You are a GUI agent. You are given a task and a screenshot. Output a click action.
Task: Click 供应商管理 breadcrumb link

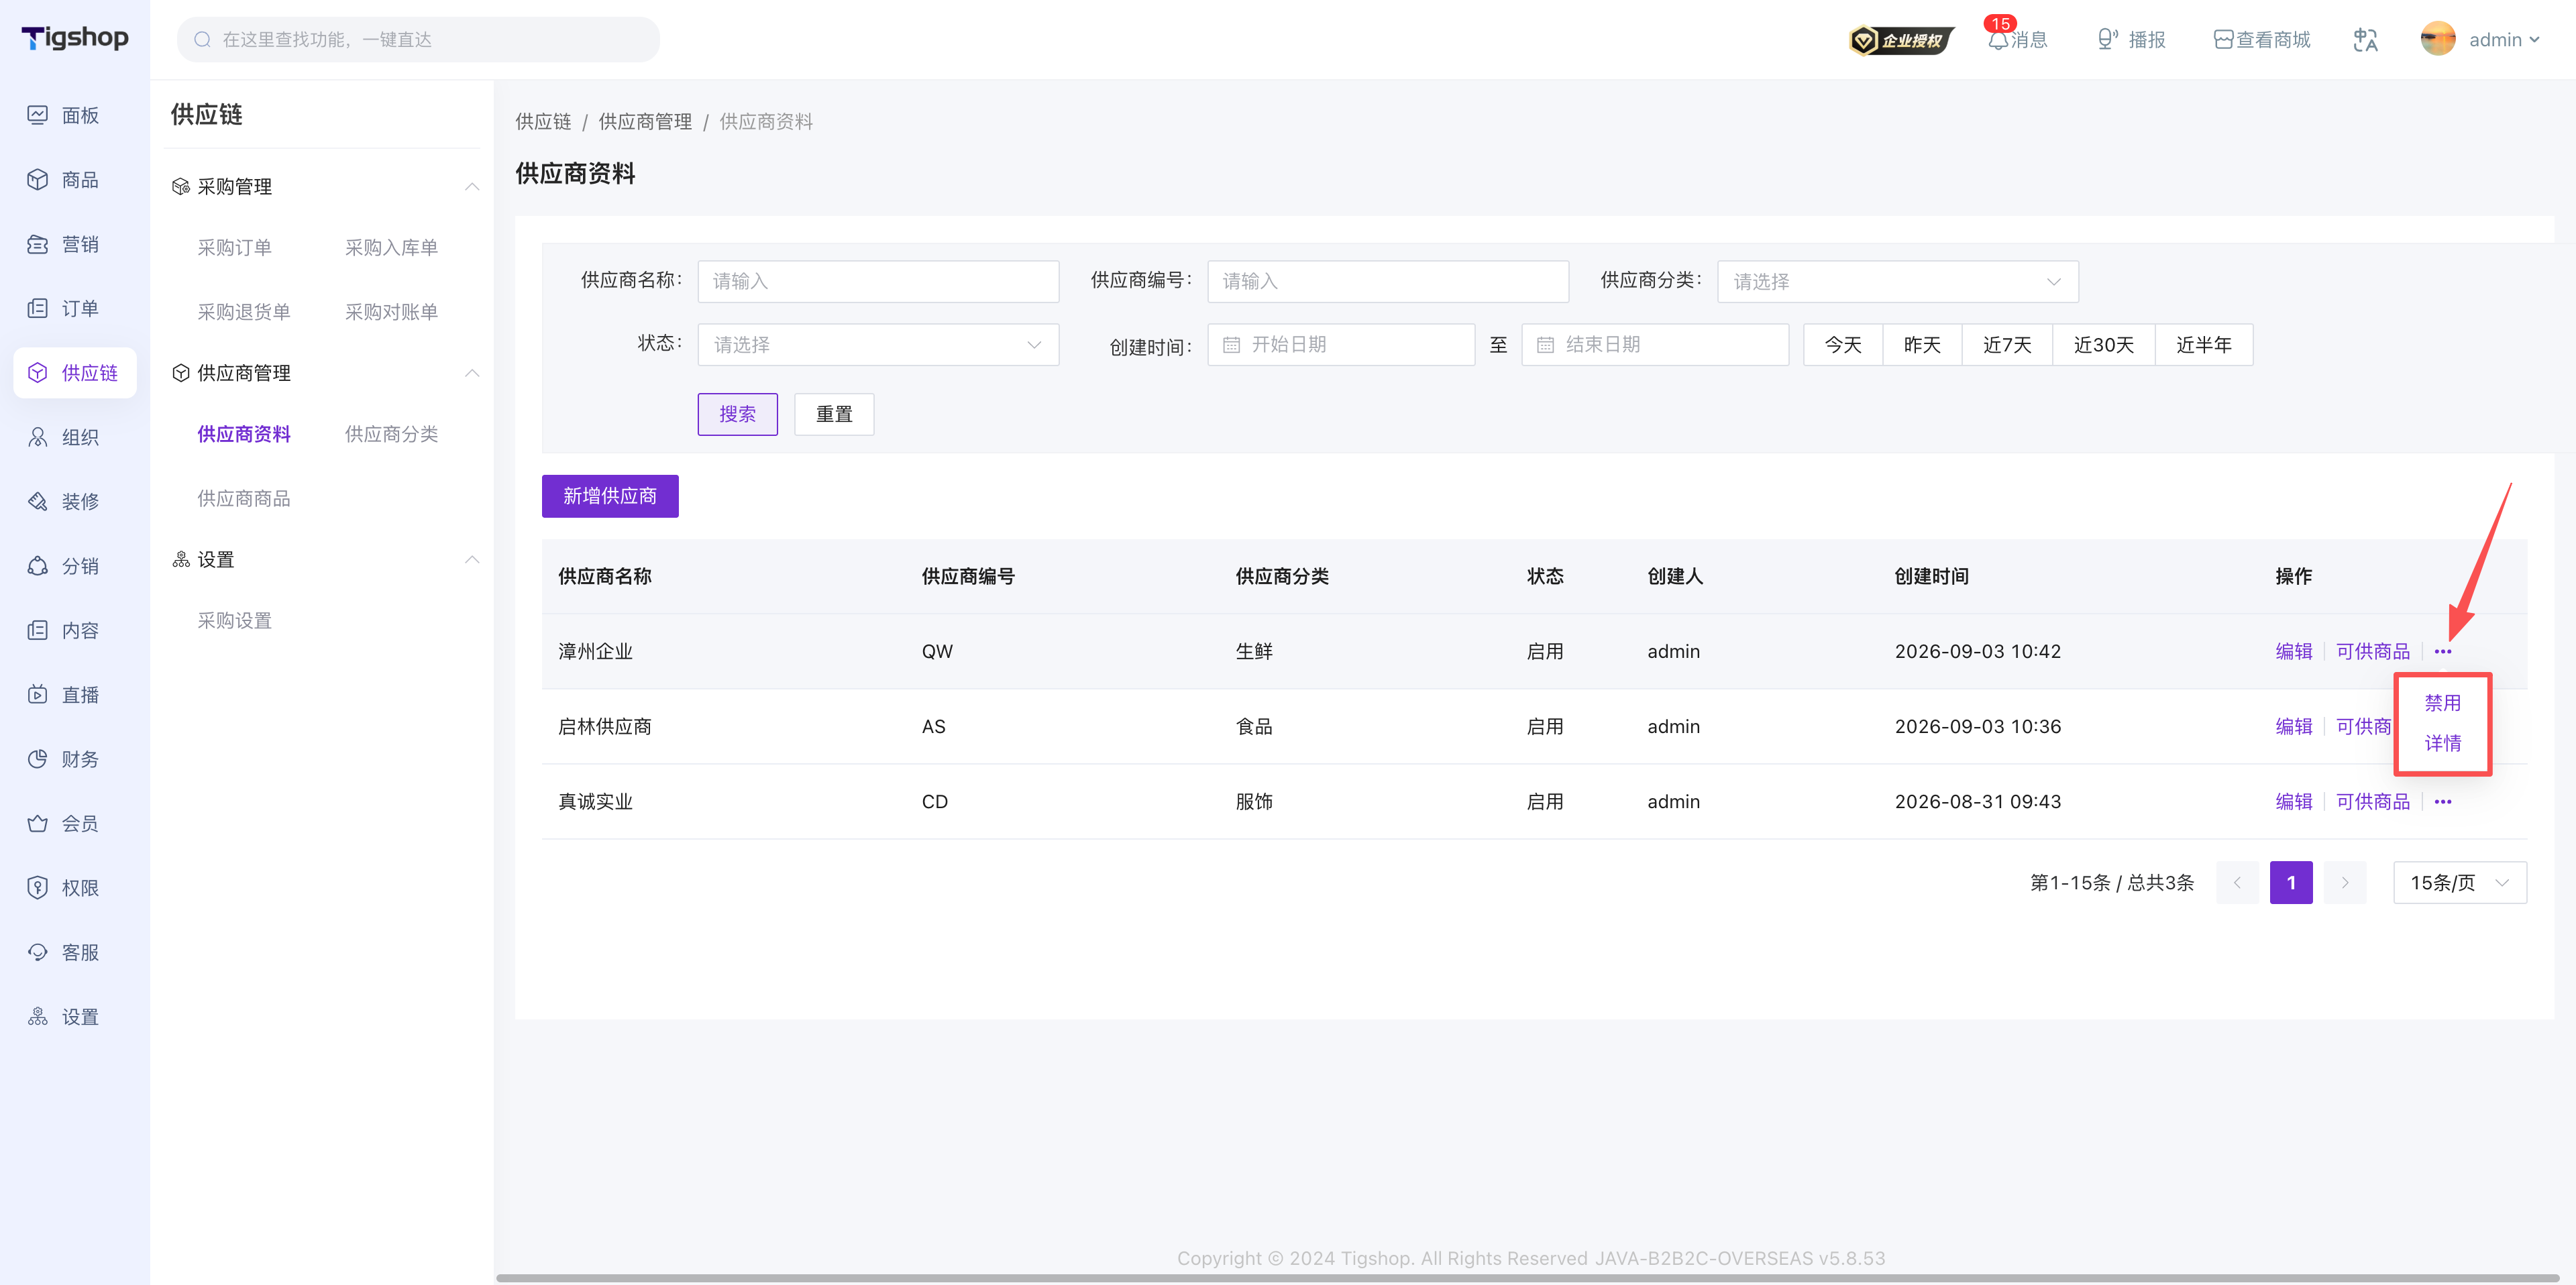645,122
